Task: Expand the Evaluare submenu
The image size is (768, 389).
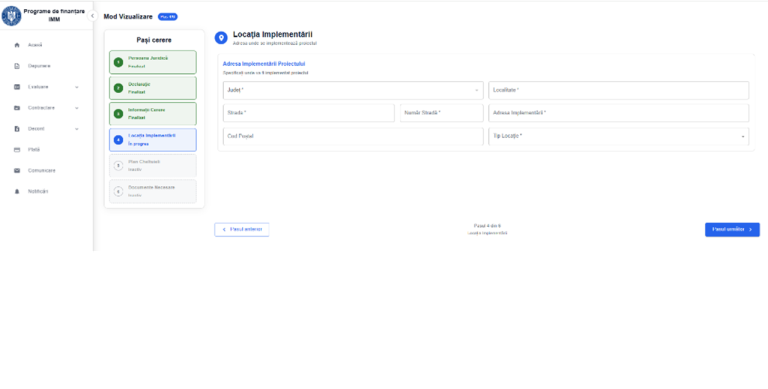Action: 76,87
